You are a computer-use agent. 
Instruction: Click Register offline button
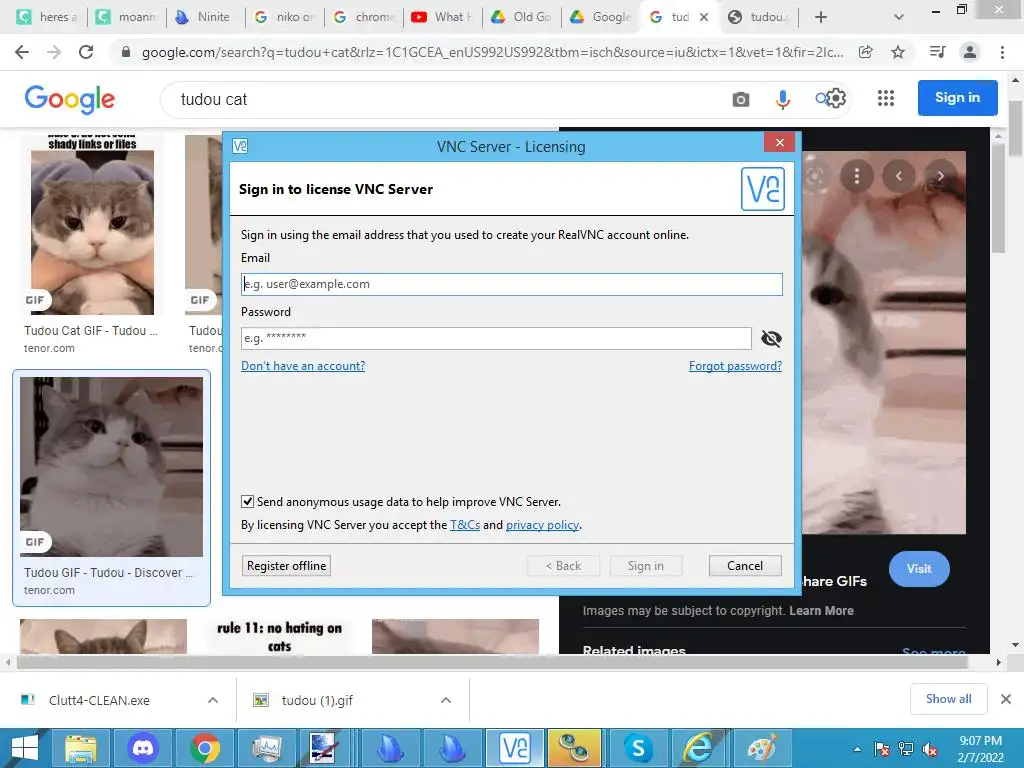286,566
